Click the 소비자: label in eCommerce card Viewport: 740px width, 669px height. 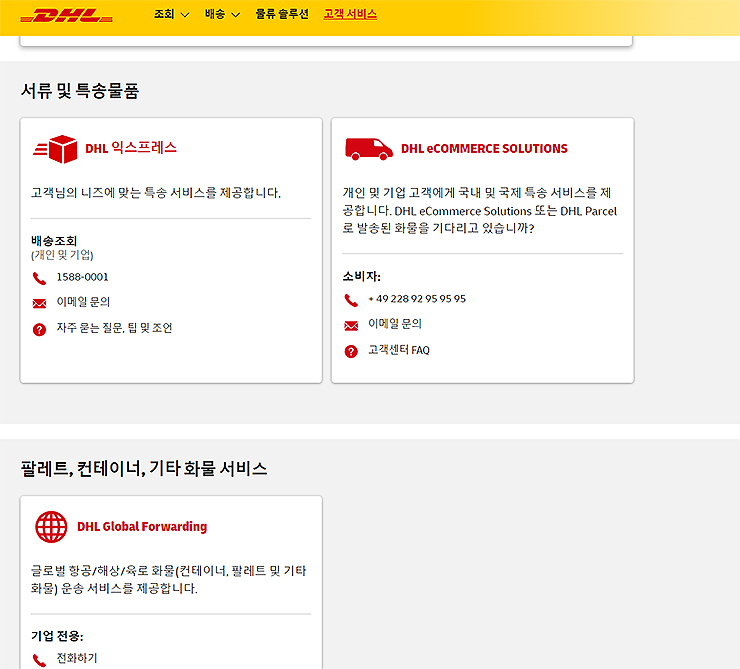362,276
